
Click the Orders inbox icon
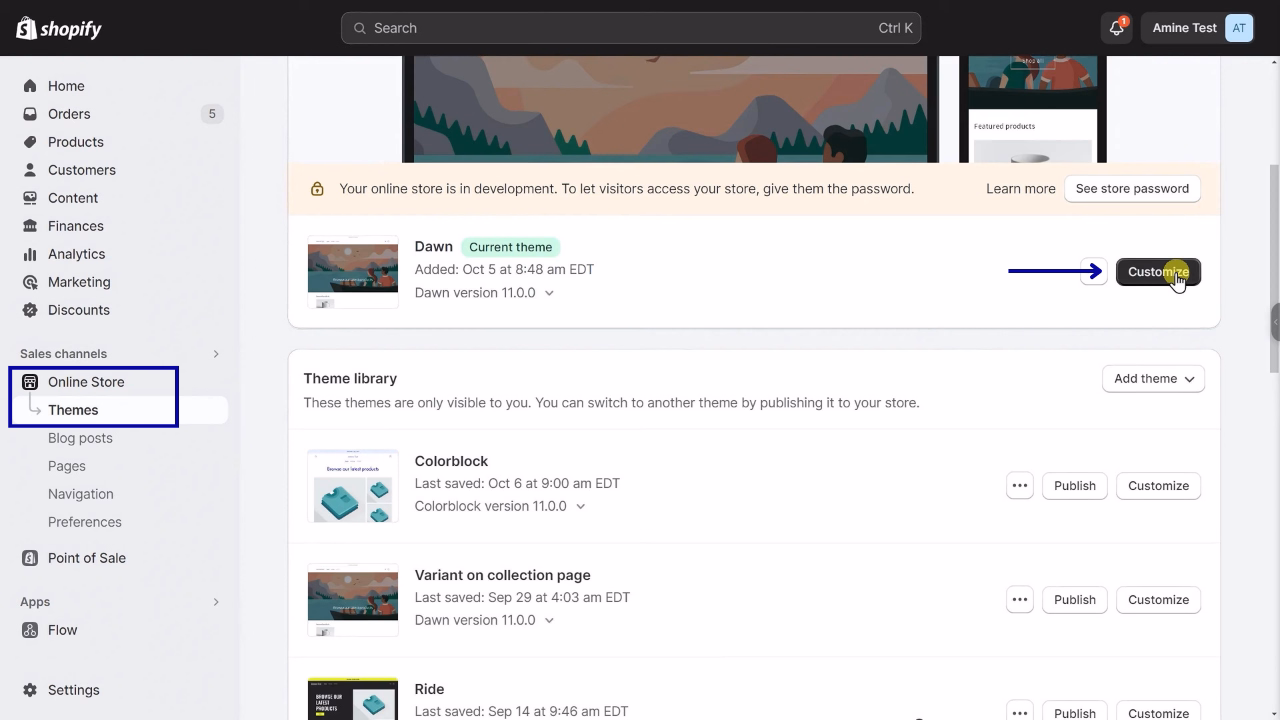pos(30,114)
